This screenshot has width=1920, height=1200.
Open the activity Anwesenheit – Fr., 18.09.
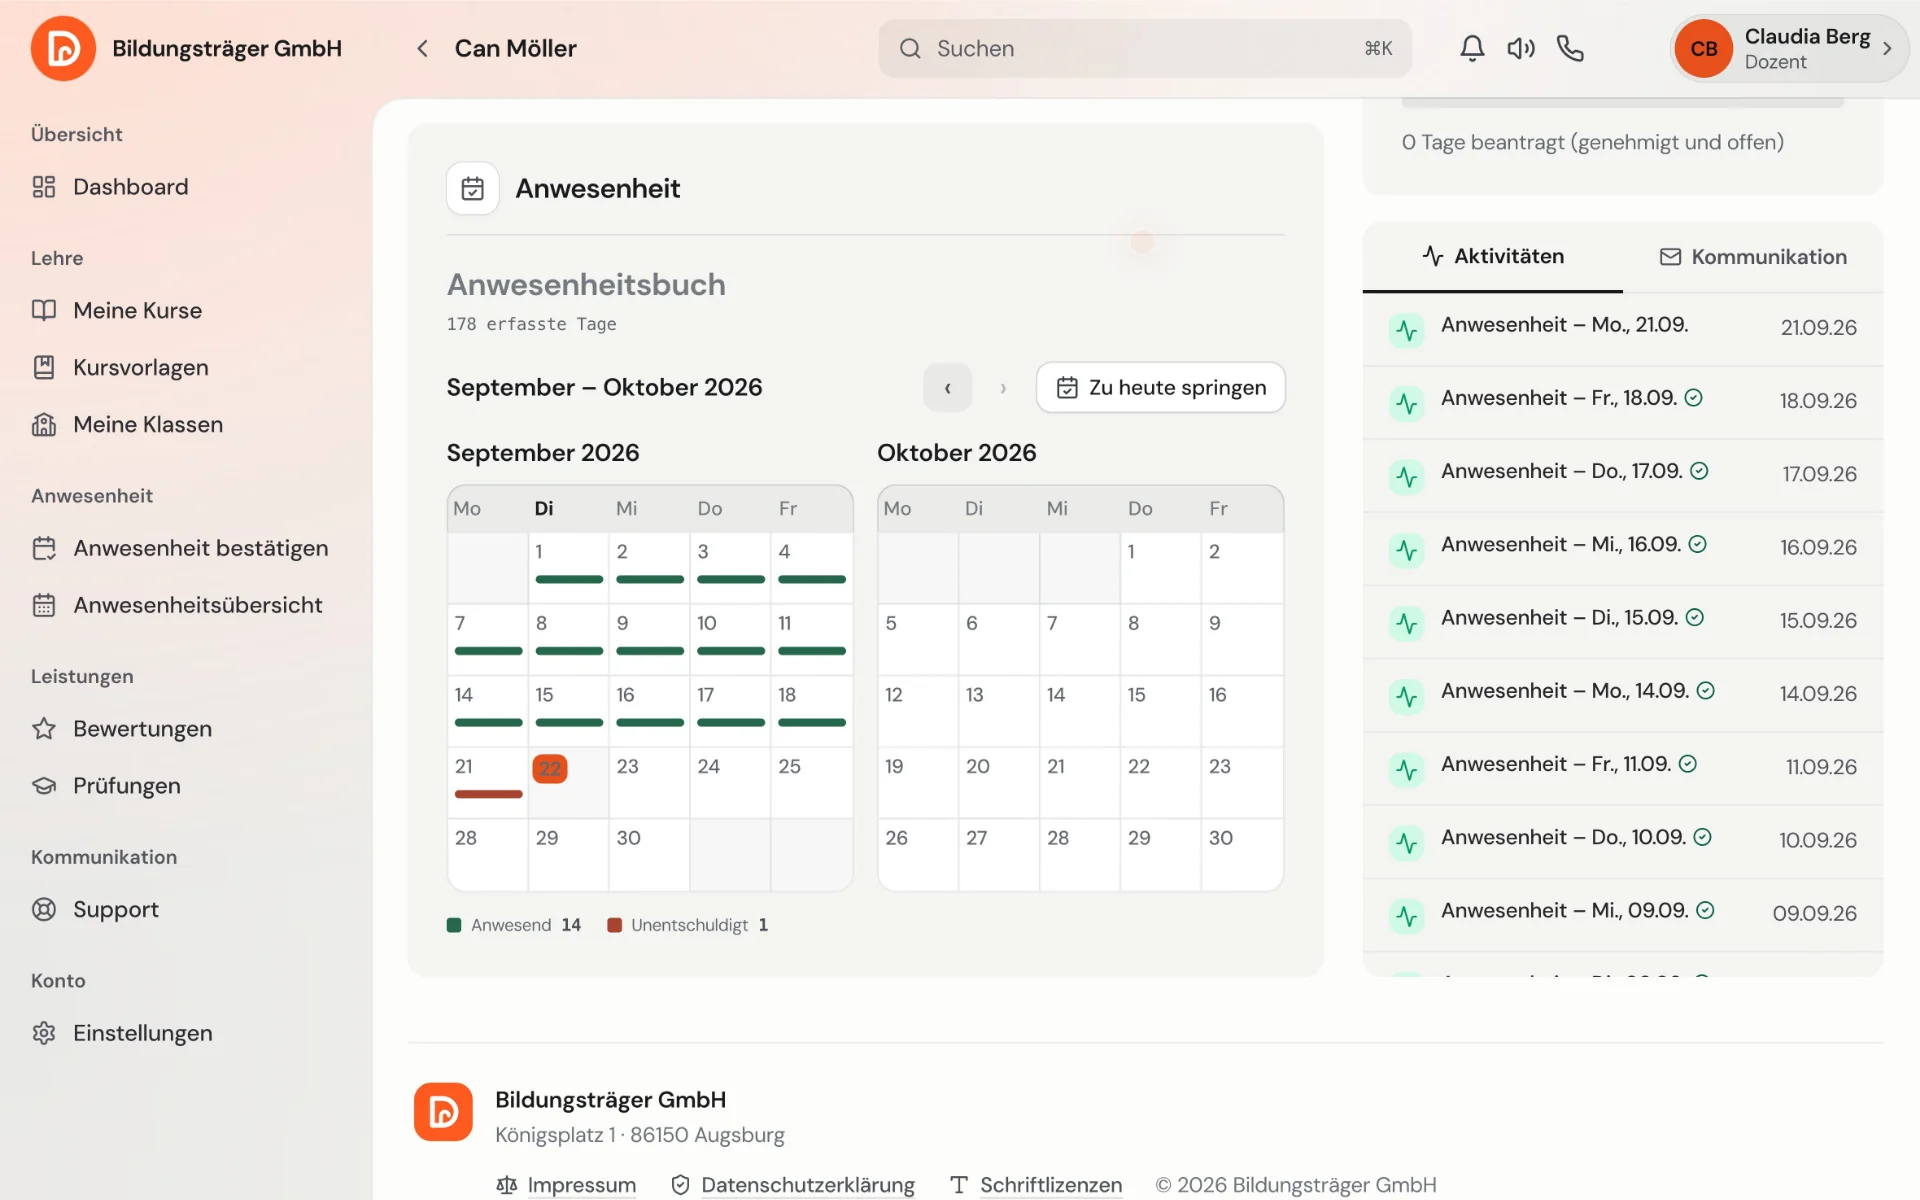point(1623,401)
